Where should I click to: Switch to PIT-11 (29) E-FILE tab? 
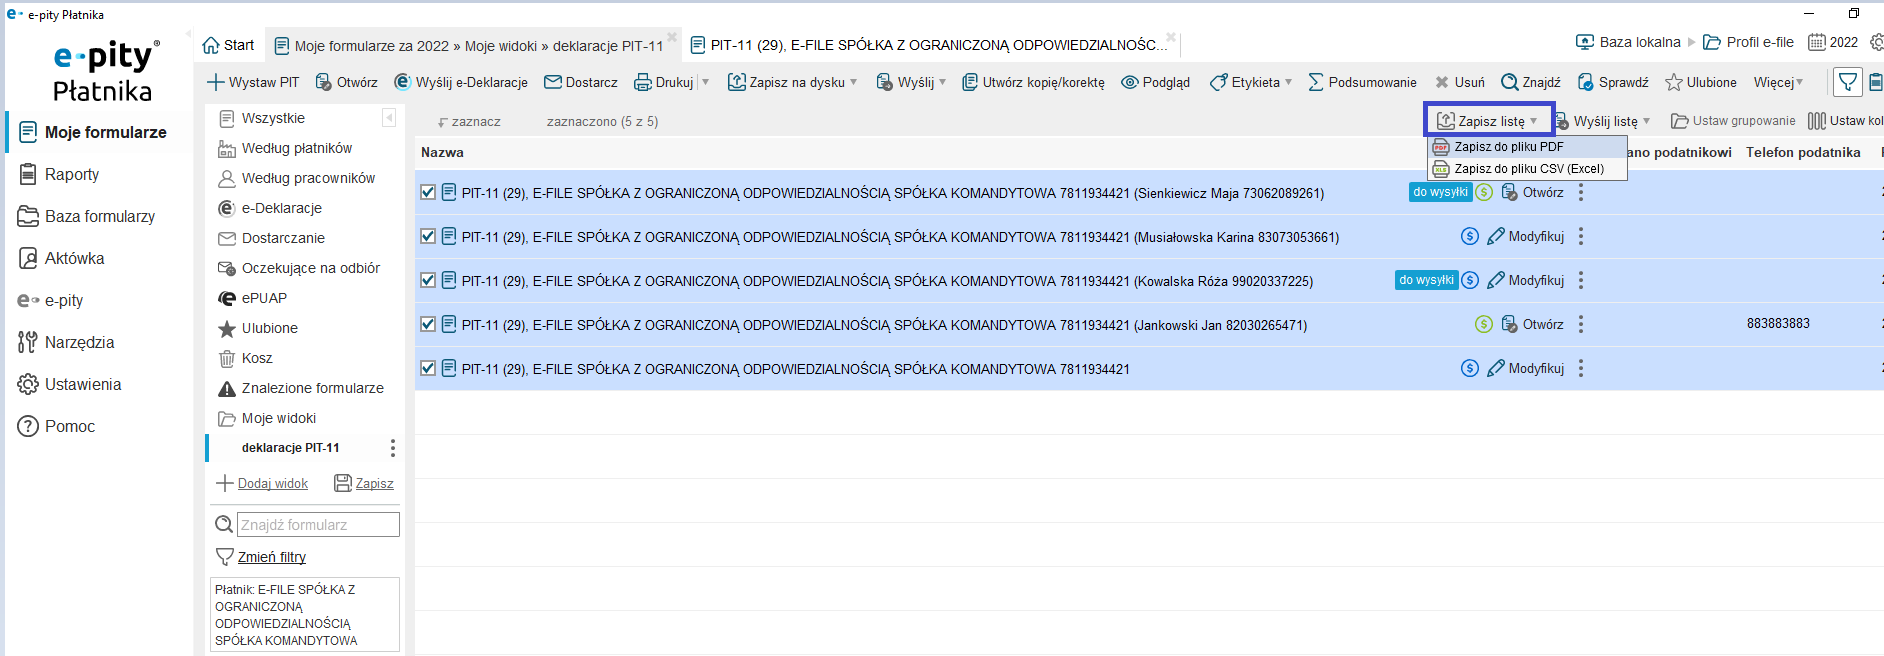coord(929,45)
